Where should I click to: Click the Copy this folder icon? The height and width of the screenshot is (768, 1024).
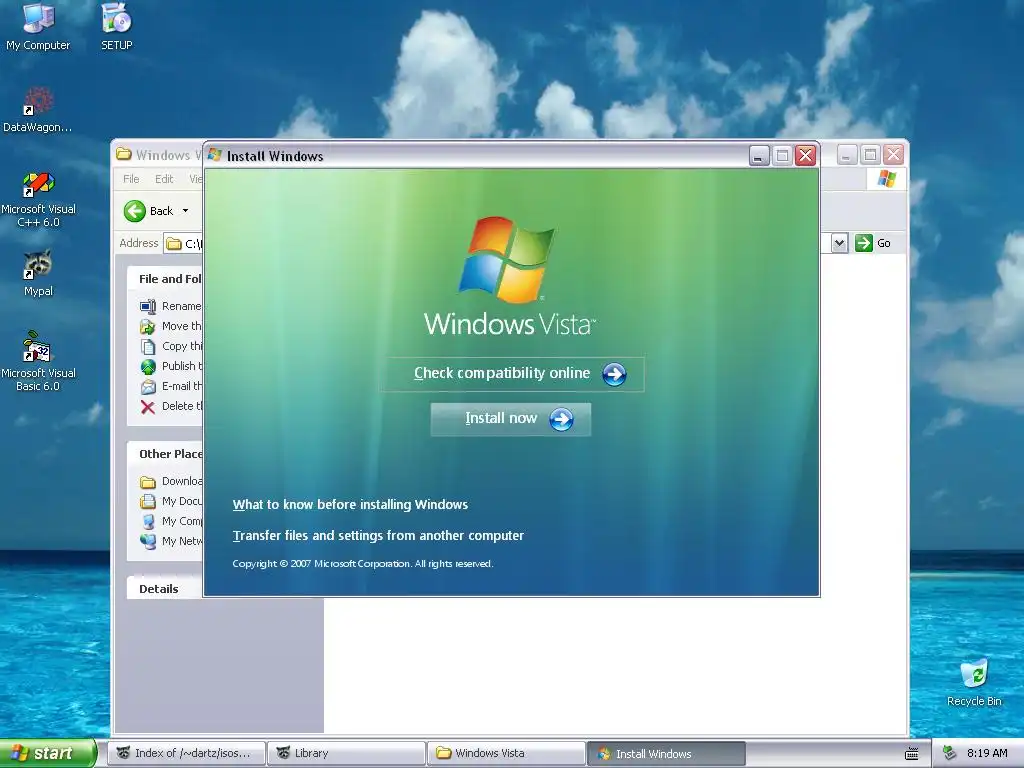(148, 347)
